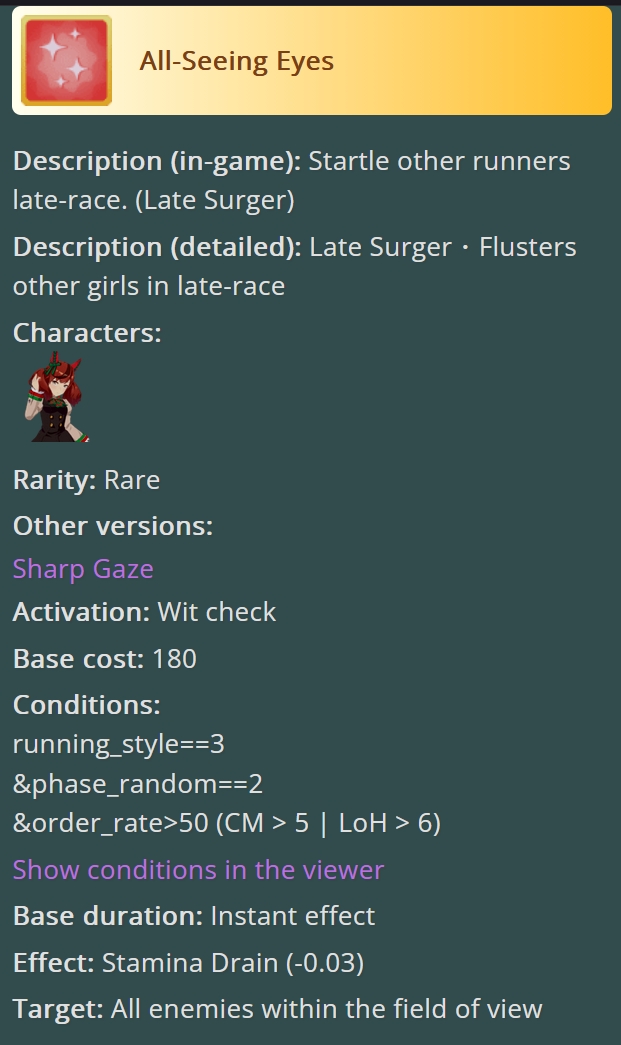Click the running_style==3 condition text

pos(119,744)
